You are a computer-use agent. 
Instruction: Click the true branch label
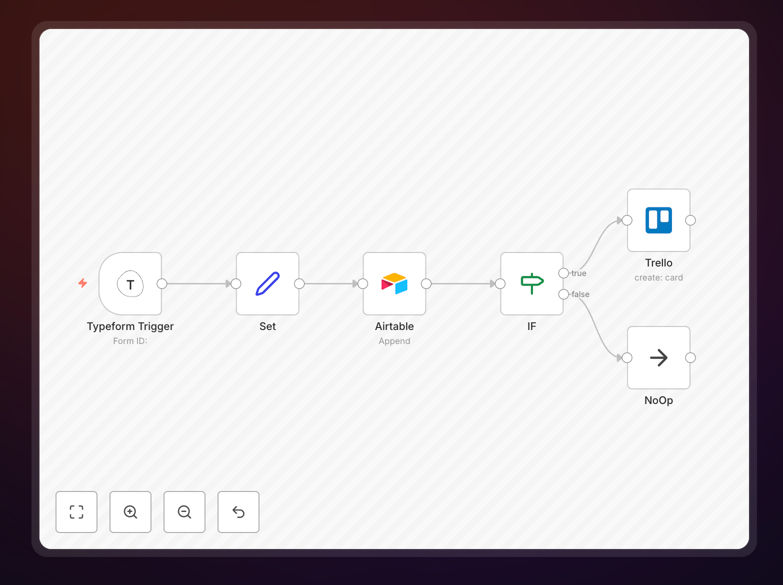click(579, 273)
